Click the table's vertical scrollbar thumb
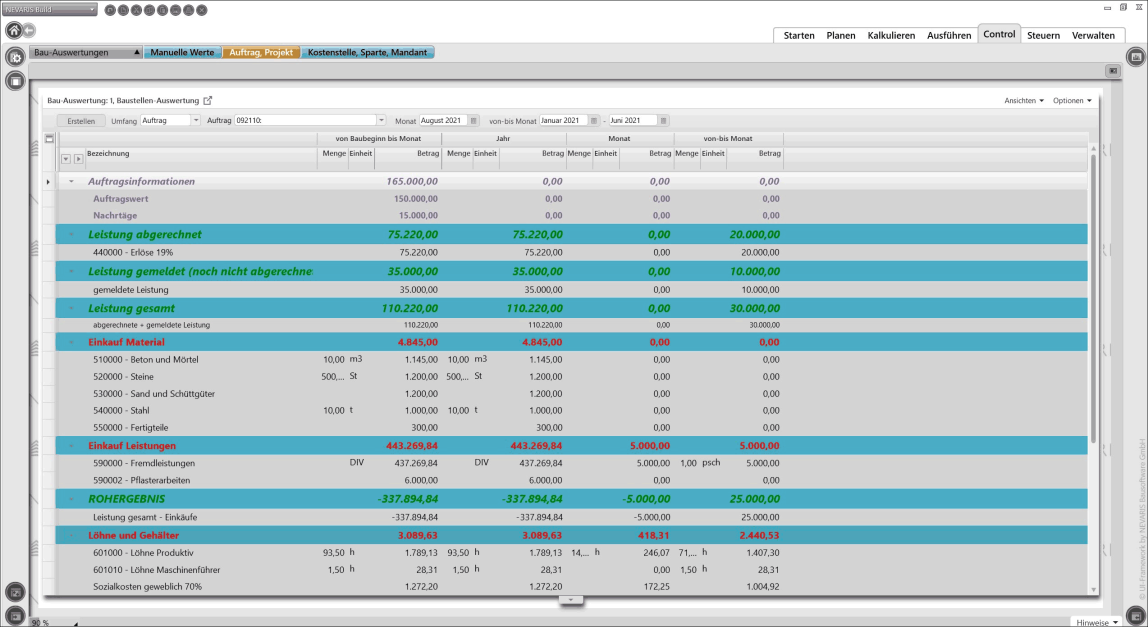The image size is (1148, 627). point(1094,299)
